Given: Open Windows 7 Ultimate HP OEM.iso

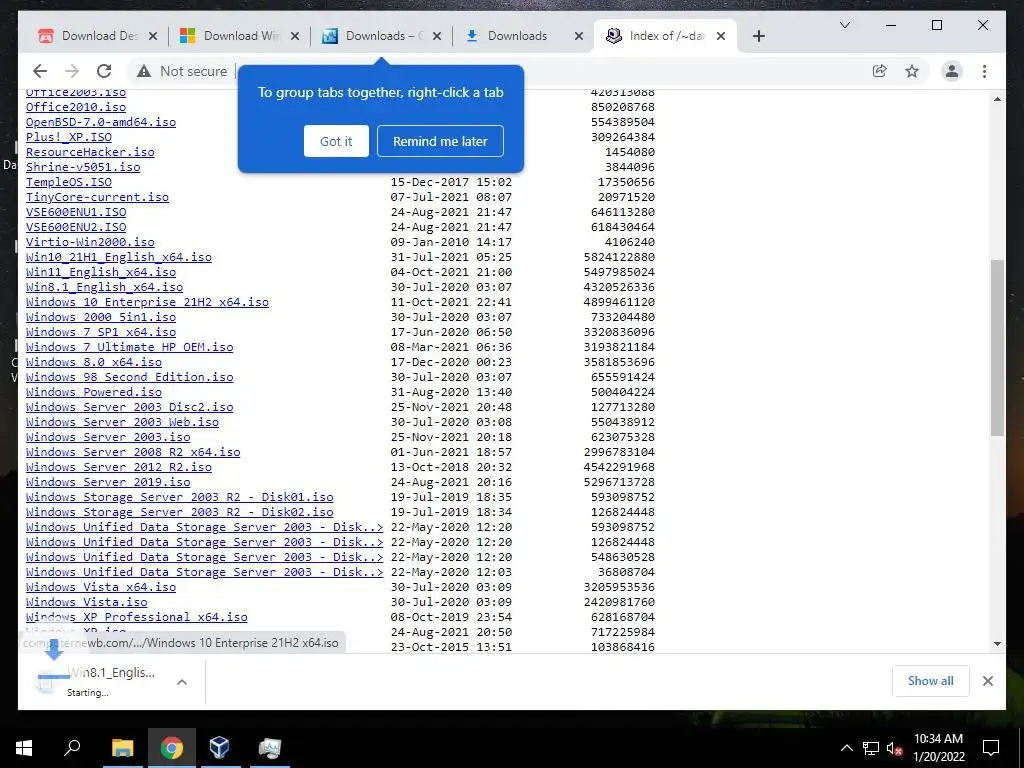Looking at the screenshot, I should pos(129,347).
